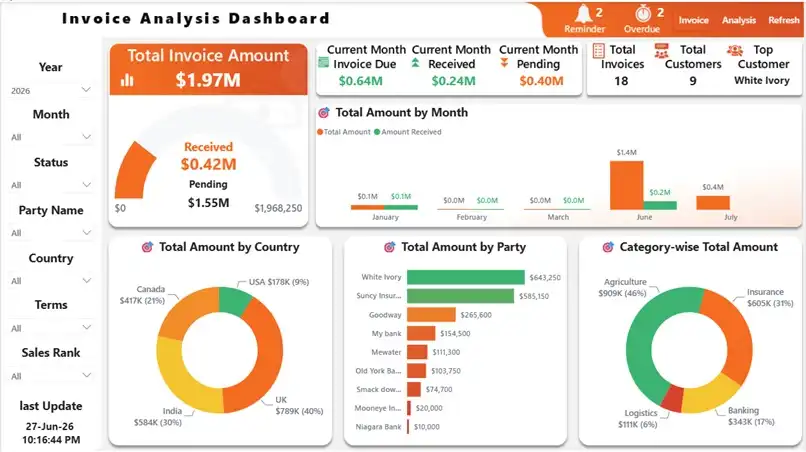Click the $0.40M pending value
Screen dimensions: 806x452
pyautogui.click(x=541, y=81)
